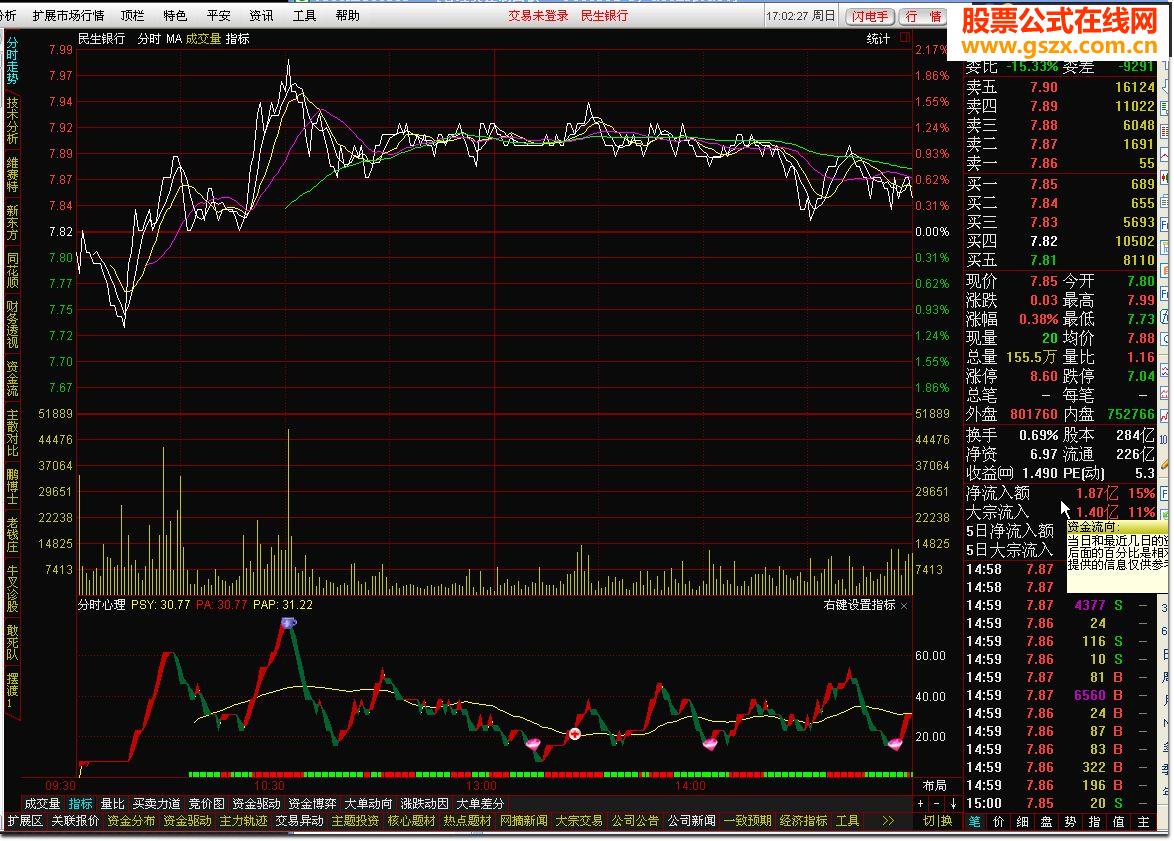Click the down arrow icon below 布局
Image resolution: width=1174 pixels, height=841 pixels.
[x=953, y=804]
